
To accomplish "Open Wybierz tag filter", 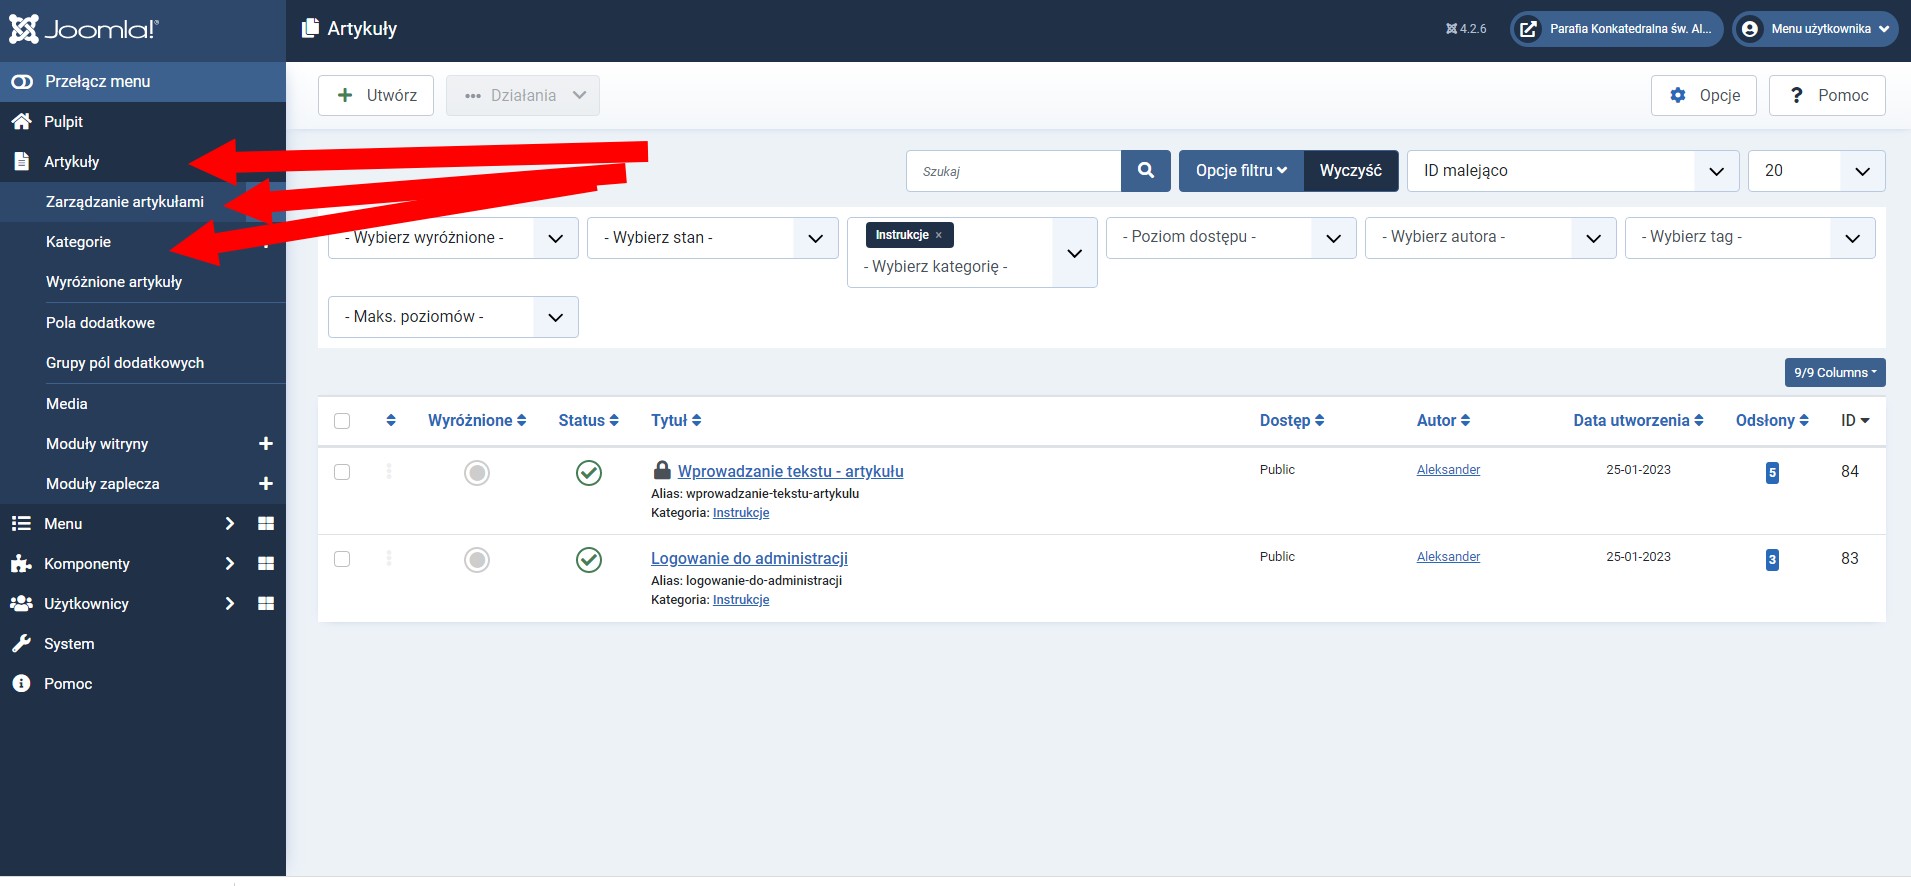I will click(x=1750, y=238).
